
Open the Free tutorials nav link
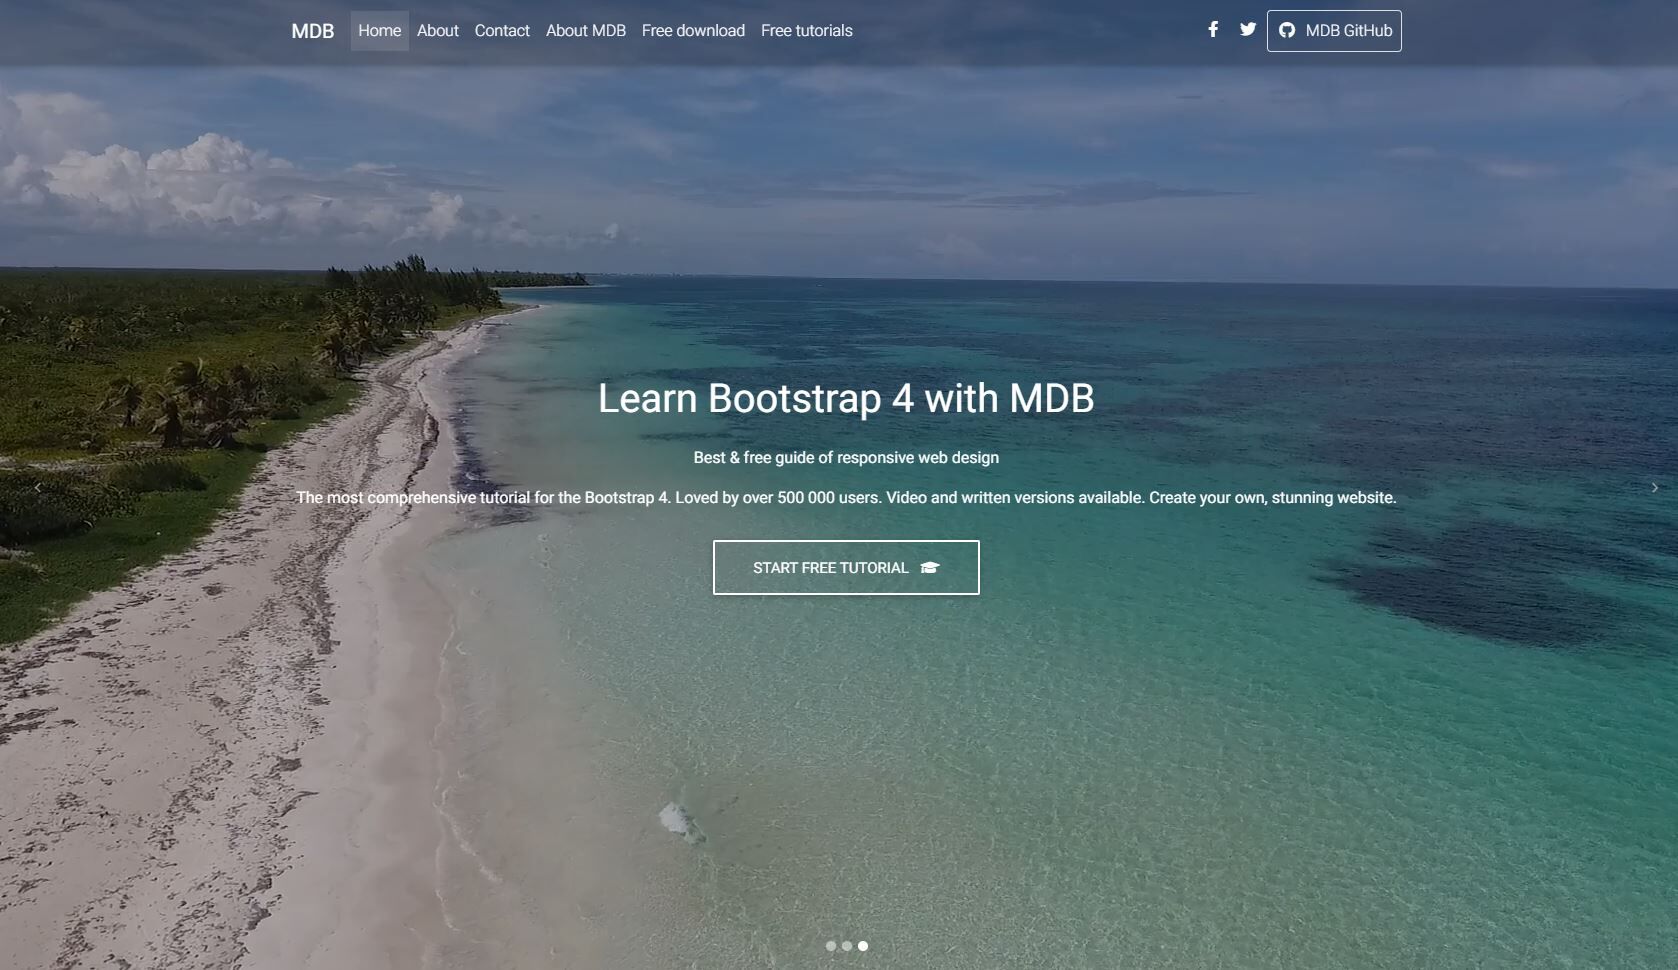pyautogui.click(x=807, y=31)
